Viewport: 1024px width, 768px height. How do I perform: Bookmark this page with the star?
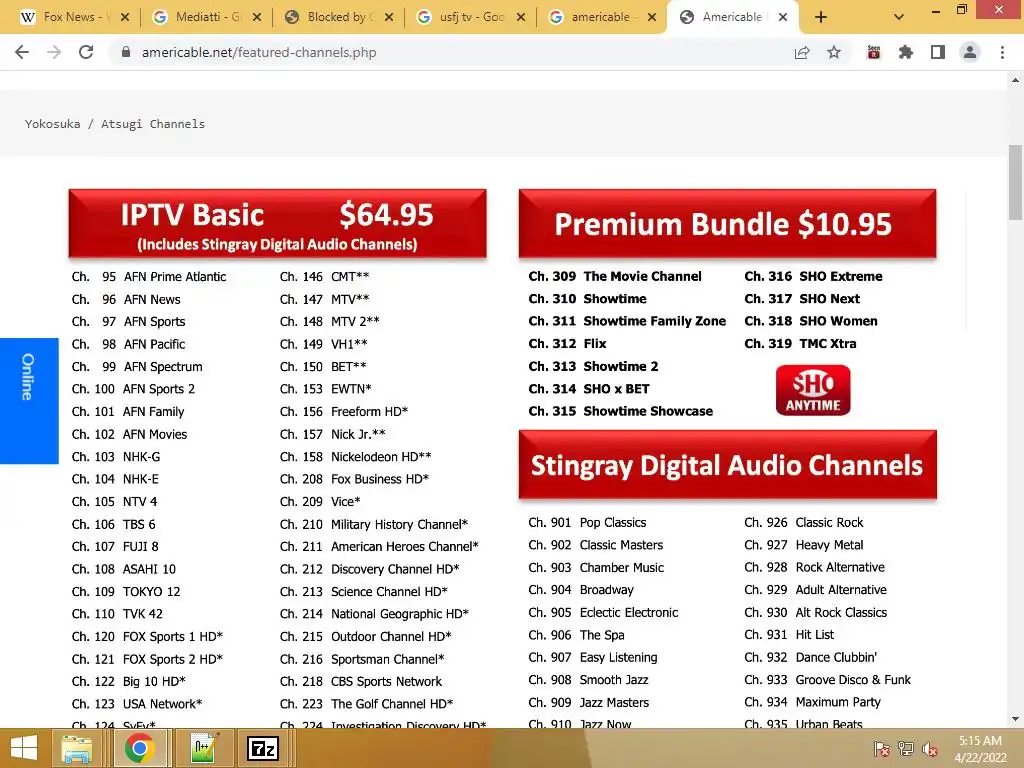click(834, 52)
